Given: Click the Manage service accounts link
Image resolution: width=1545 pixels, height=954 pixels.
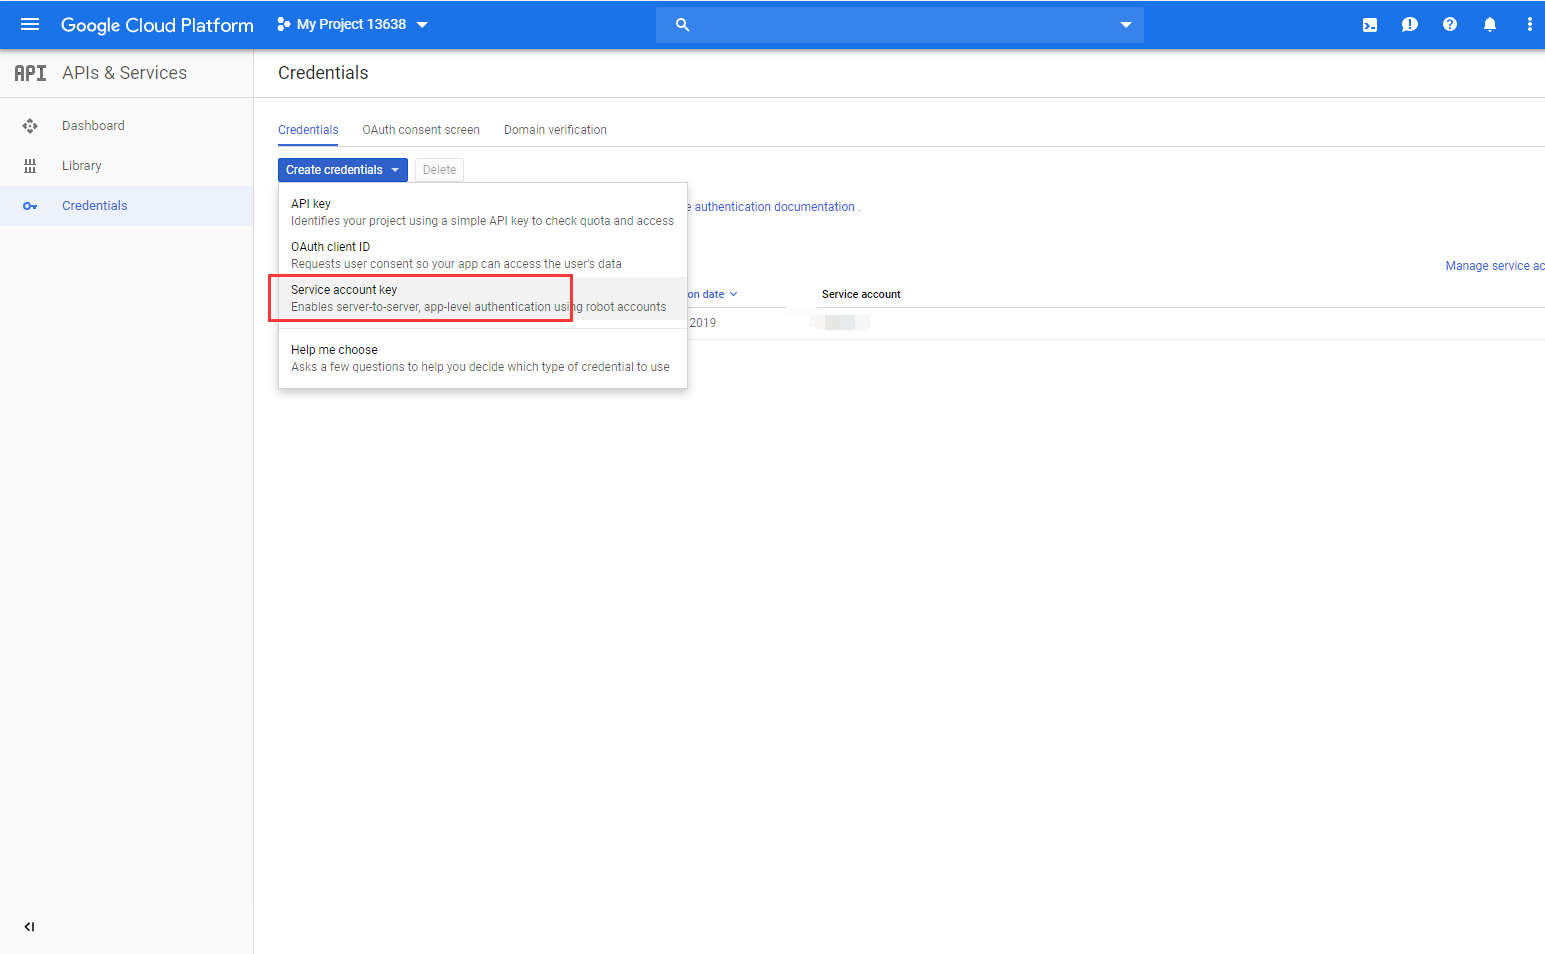Looking at the screenshot, I should tap(1495, 266).
